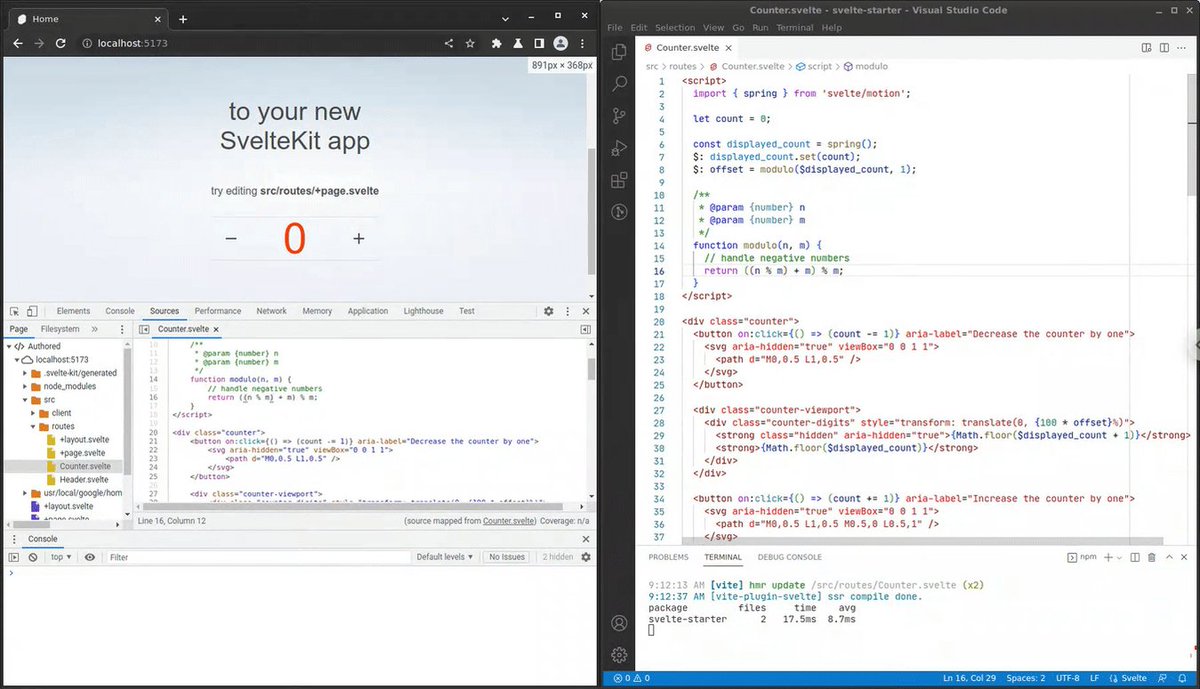Close the Counter.svelte tab in VS Code
The image size is (1200, 689).
point(730,47)
